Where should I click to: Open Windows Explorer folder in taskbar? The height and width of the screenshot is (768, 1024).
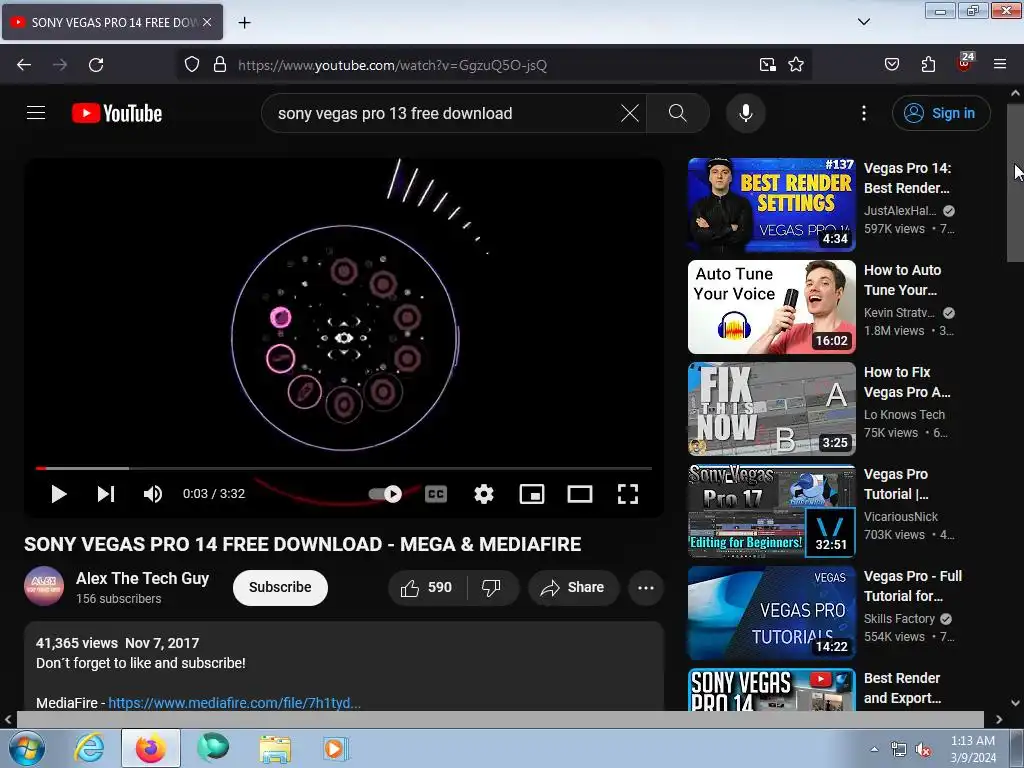[275, 749]
